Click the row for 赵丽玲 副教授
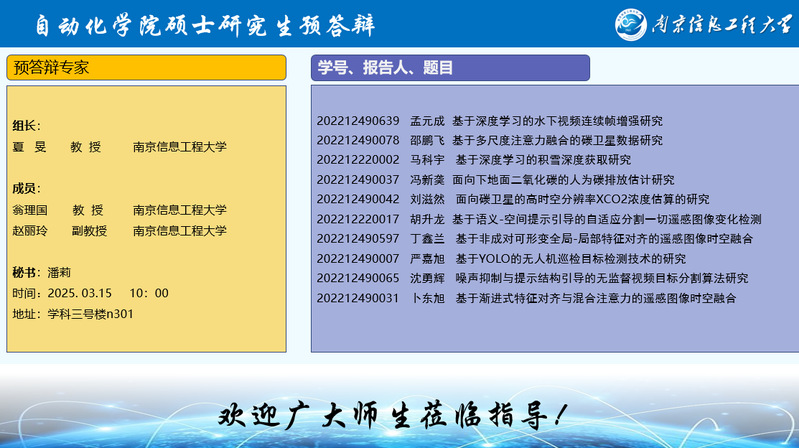 coord(120,231)
